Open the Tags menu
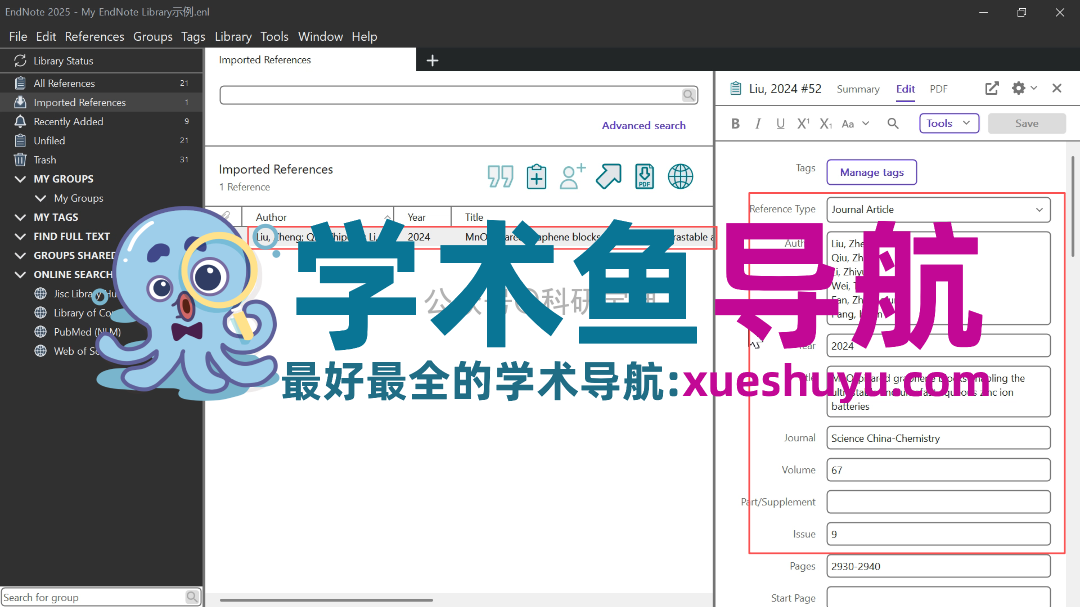 194,37
